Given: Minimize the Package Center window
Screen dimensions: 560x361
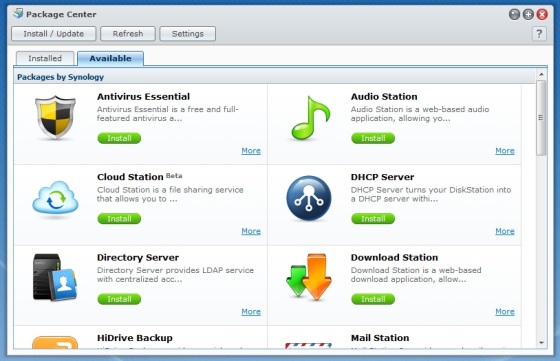Looking at the screenshot, I should (x=514, y=14).
